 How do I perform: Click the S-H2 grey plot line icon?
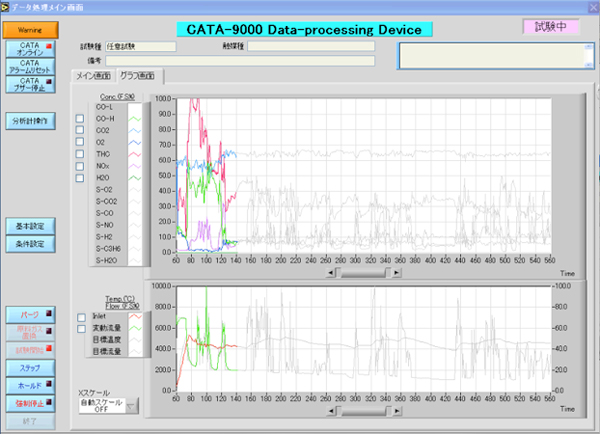point(134,237)
